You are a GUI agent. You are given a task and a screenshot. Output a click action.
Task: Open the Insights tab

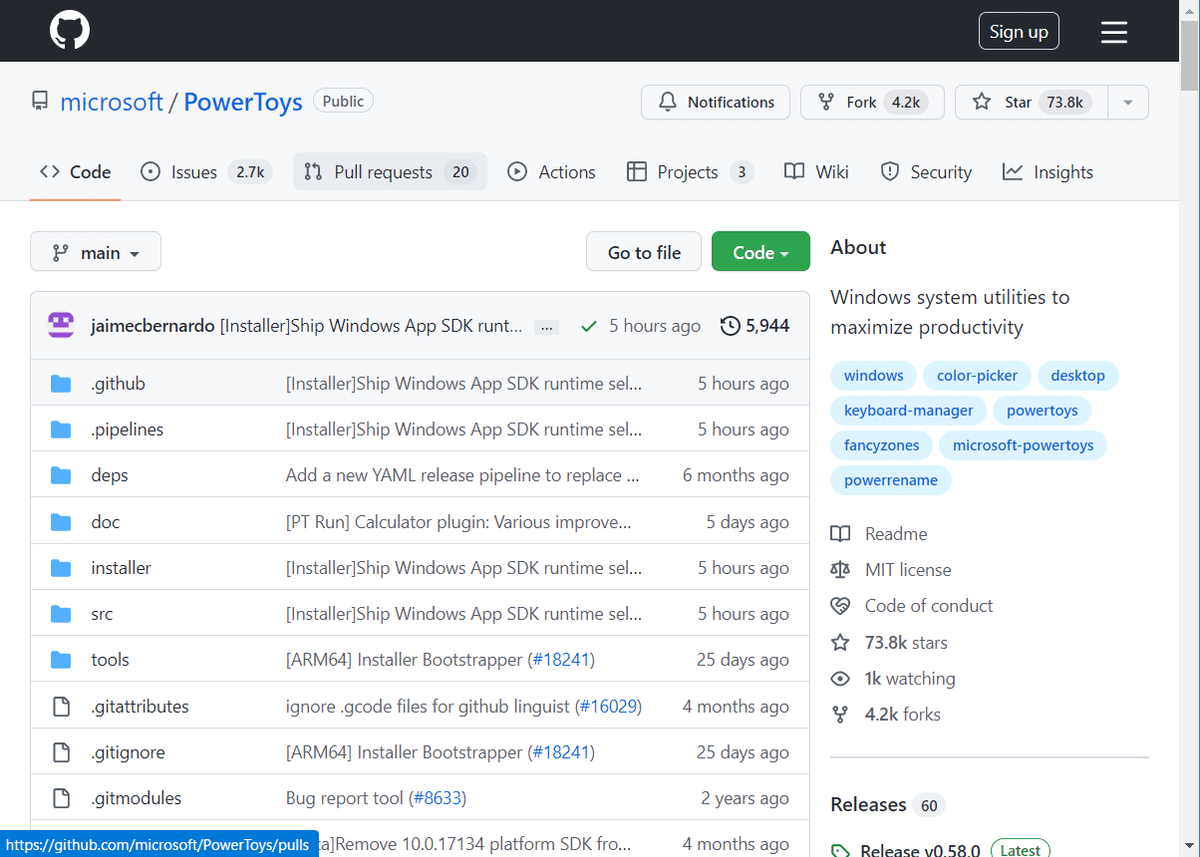coord(1048,172)
